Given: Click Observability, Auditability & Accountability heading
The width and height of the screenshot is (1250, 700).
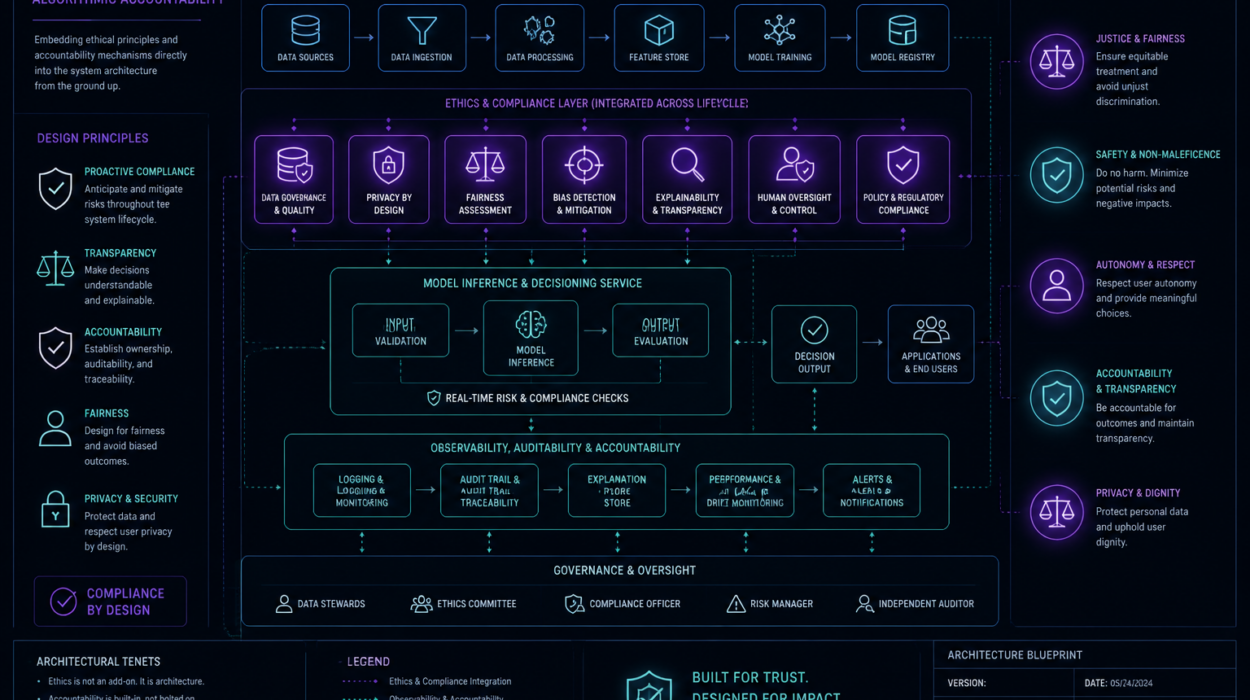Looking at the screenshot, I should coord(555,448).
